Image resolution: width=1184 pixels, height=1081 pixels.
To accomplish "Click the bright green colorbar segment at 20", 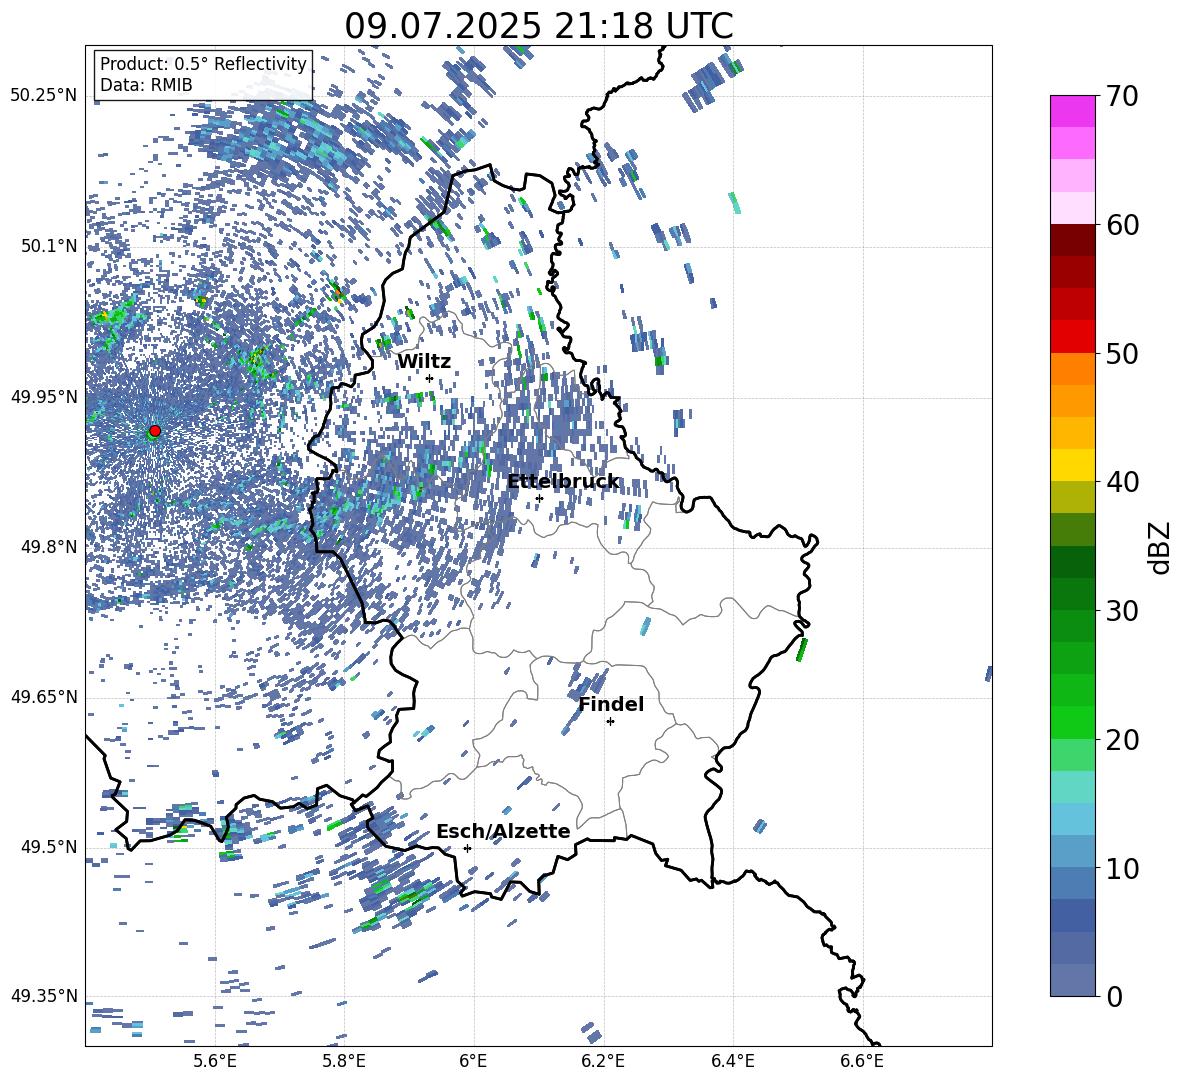I will 1073,722.
